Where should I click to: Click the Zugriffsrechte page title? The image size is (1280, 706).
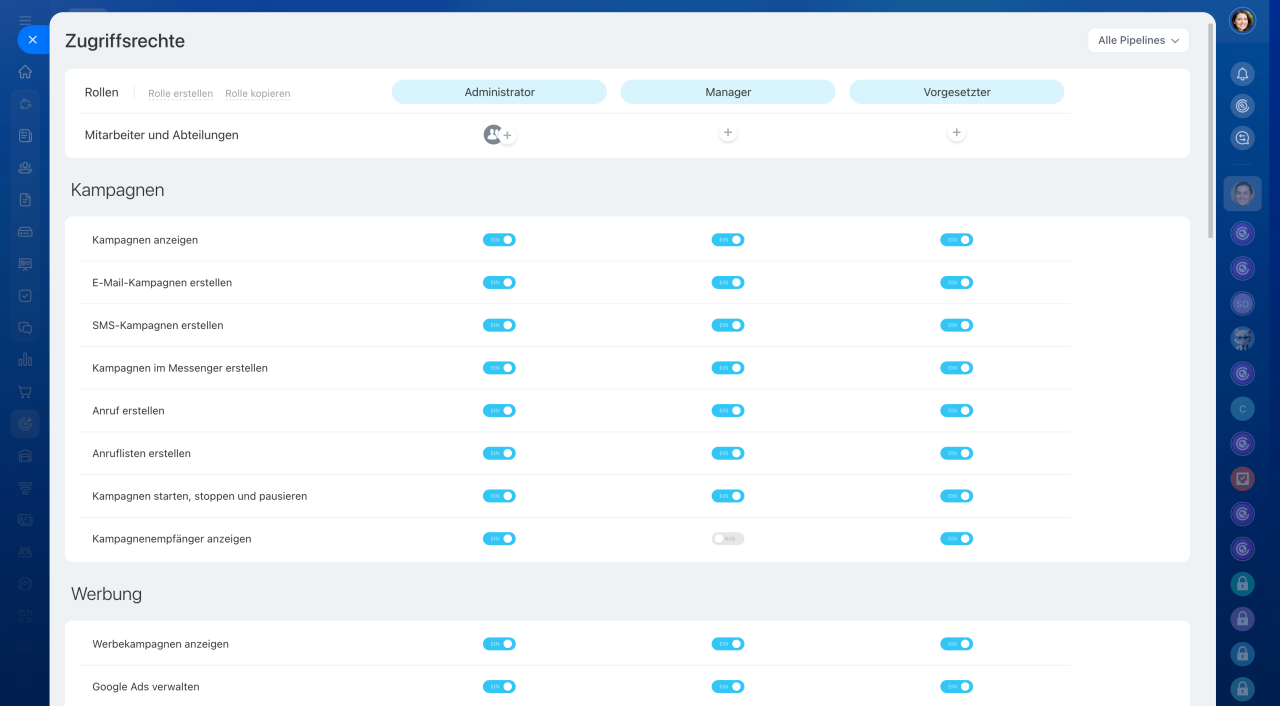[x=125, y=41]
